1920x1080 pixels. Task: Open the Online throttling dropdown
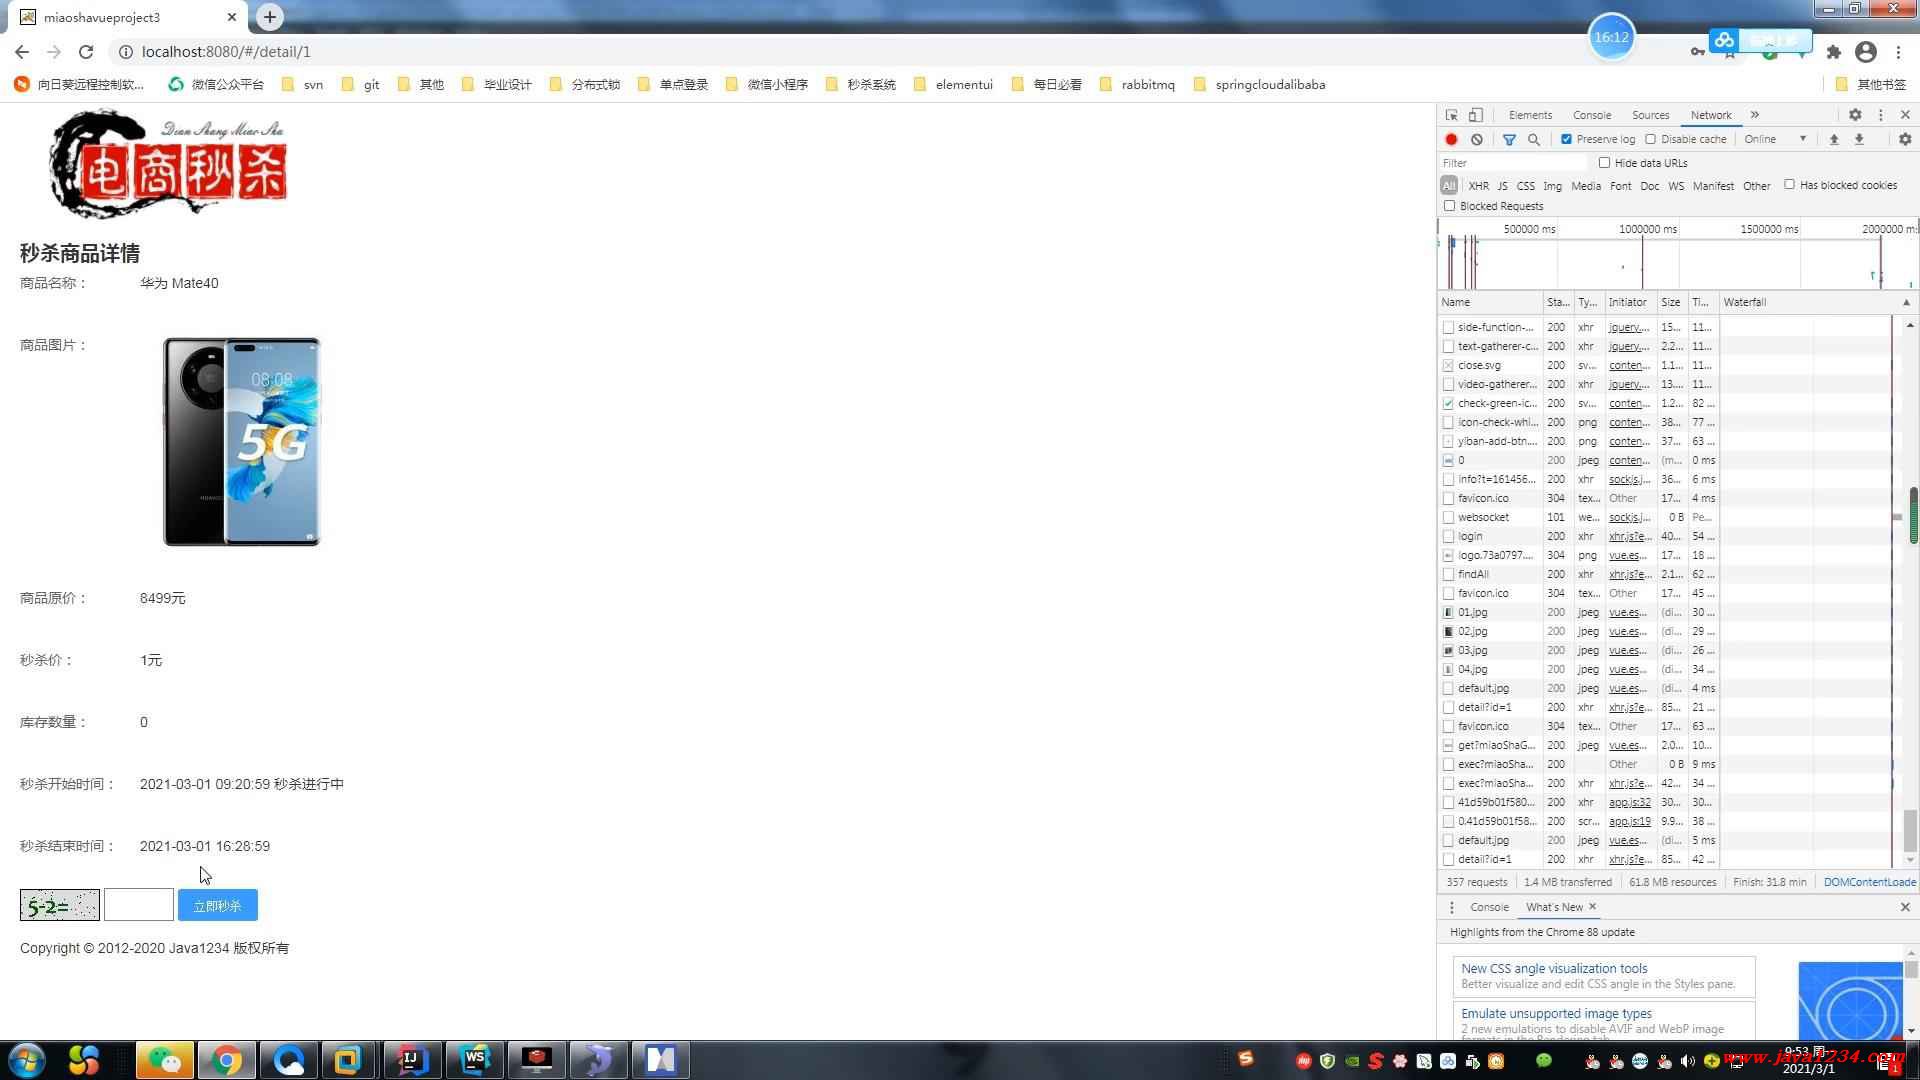1776,139
